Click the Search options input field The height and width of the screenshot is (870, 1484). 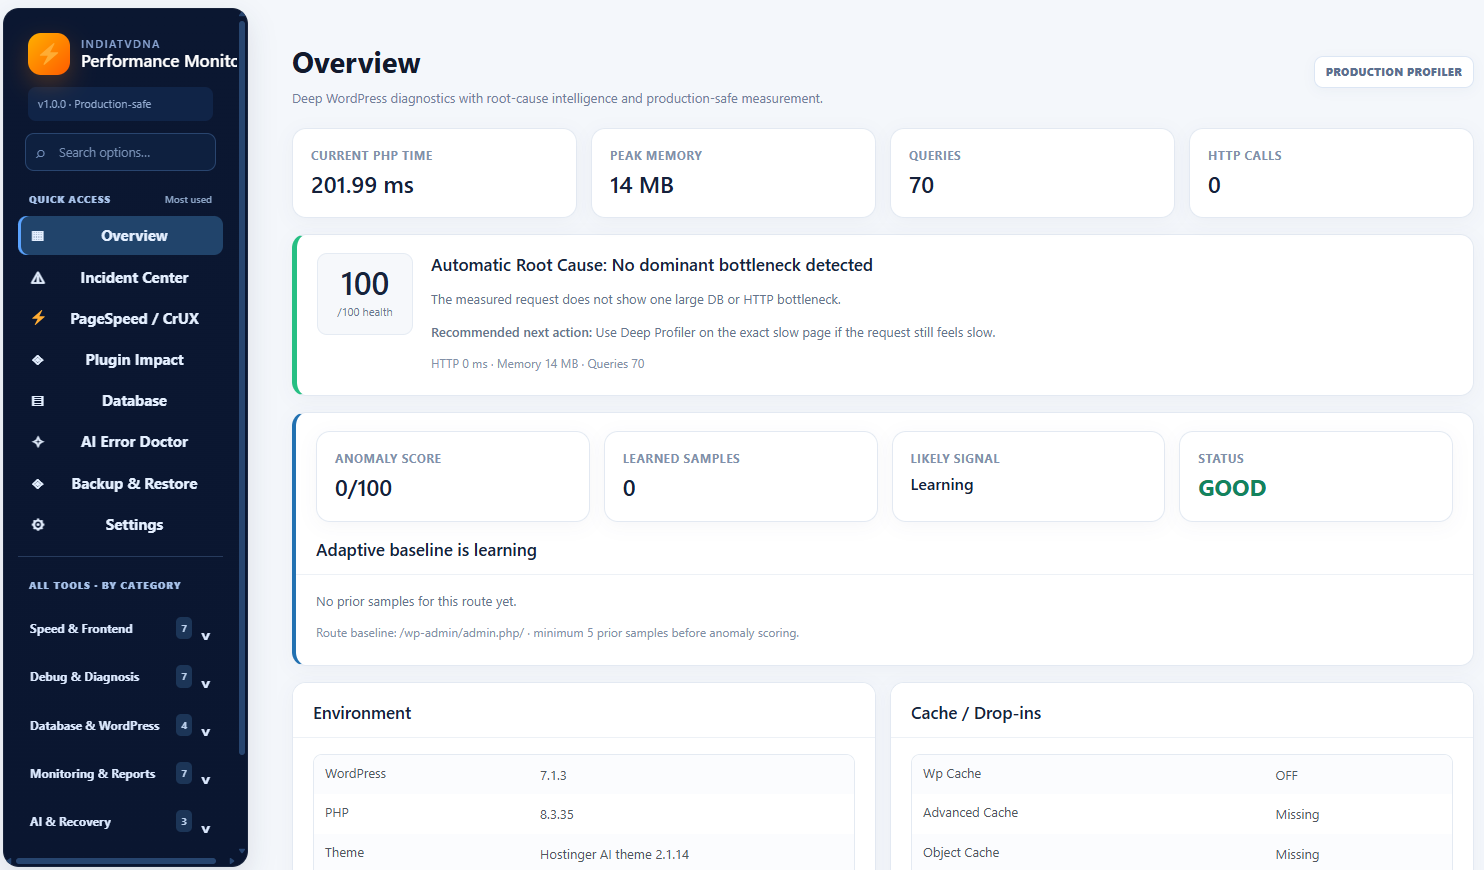pos(120,152)
